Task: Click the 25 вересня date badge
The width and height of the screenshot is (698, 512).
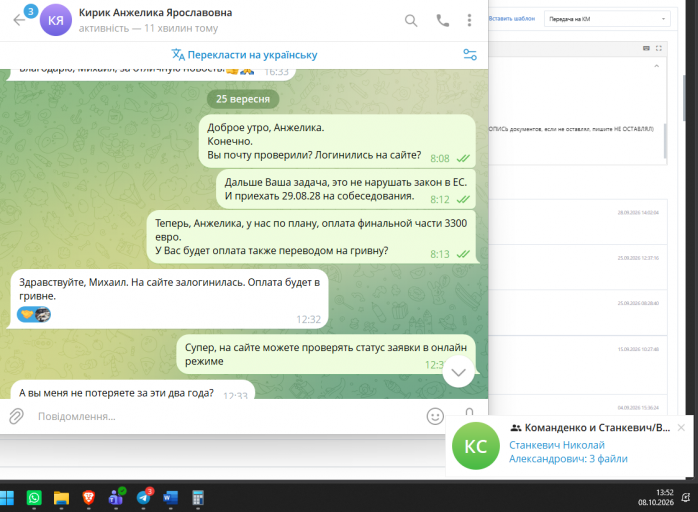Action: click(243, 99)
